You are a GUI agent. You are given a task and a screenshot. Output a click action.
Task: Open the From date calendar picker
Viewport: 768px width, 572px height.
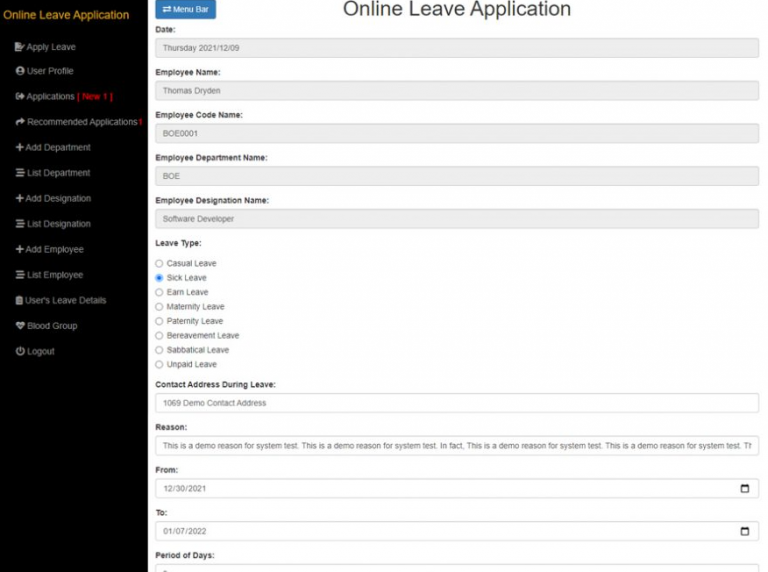tap(744, 489)
